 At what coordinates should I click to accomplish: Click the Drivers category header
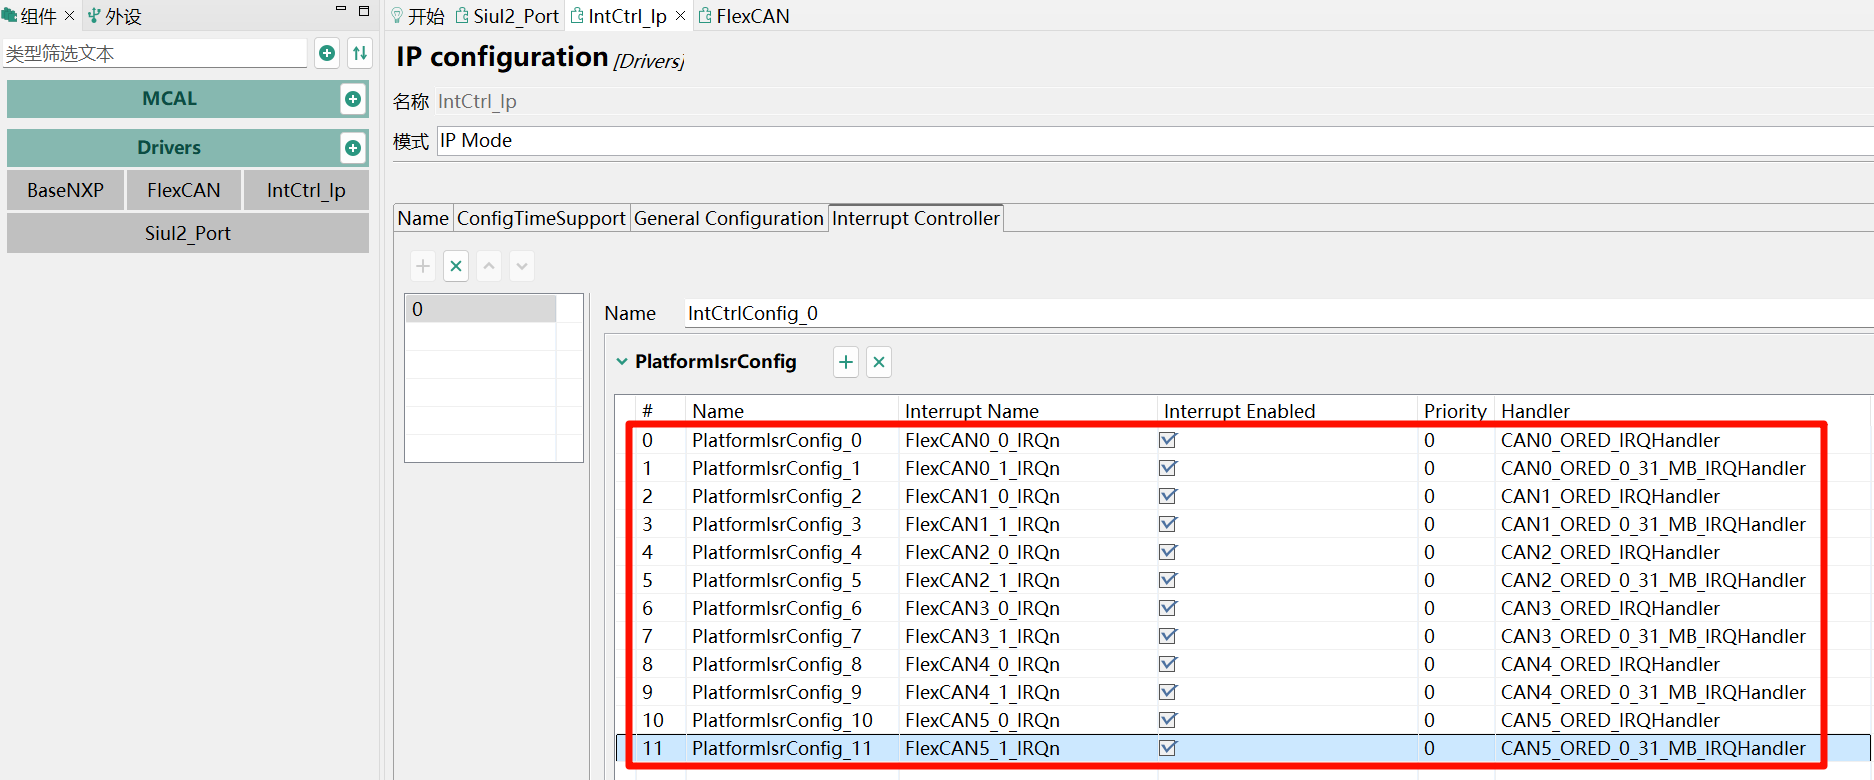pyautogui.click(x=170, y=148)
